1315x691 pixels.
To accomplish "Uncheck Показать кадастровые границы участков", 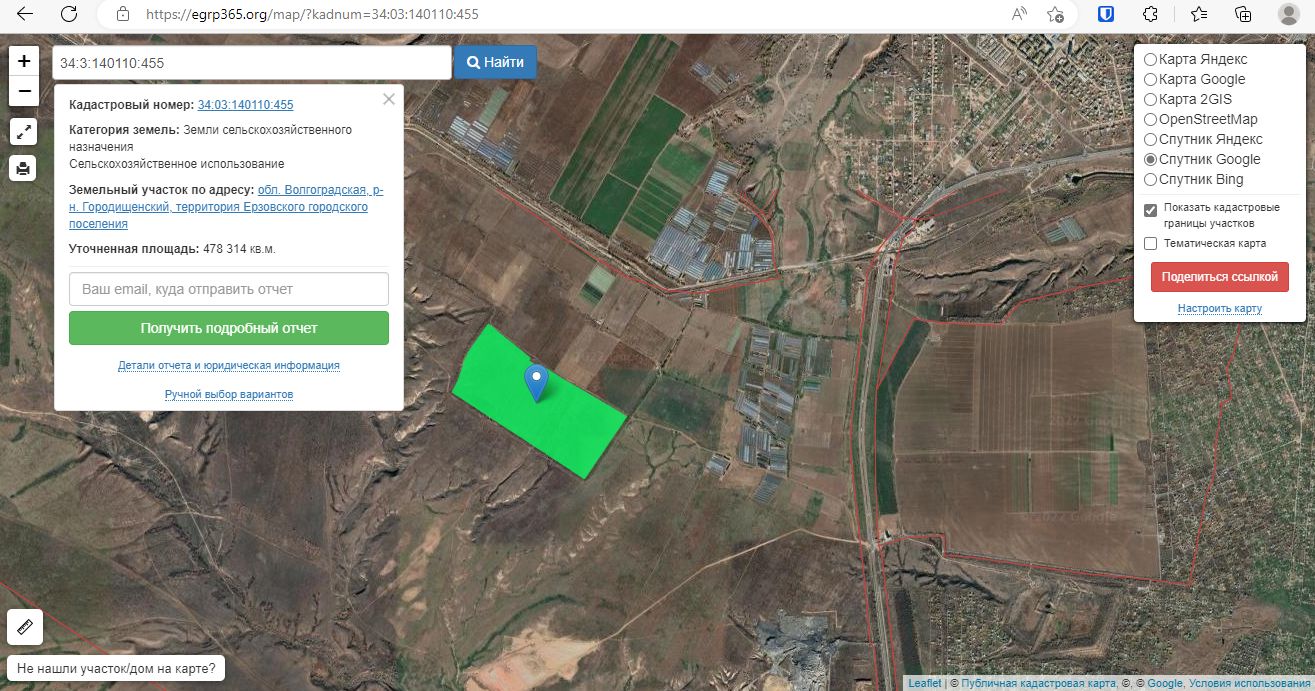I will [1151, 209].
